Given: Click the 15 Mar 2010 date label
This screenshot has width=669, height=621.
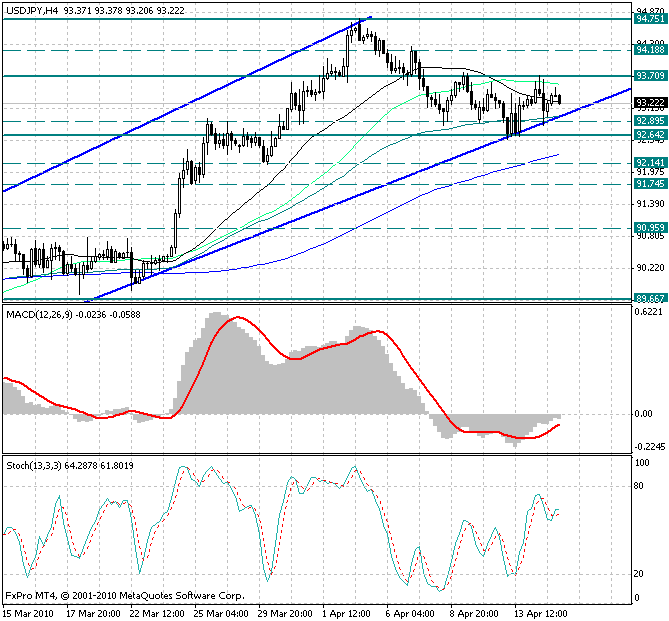Looking at the screenshot, I should [x=28, y=614].
